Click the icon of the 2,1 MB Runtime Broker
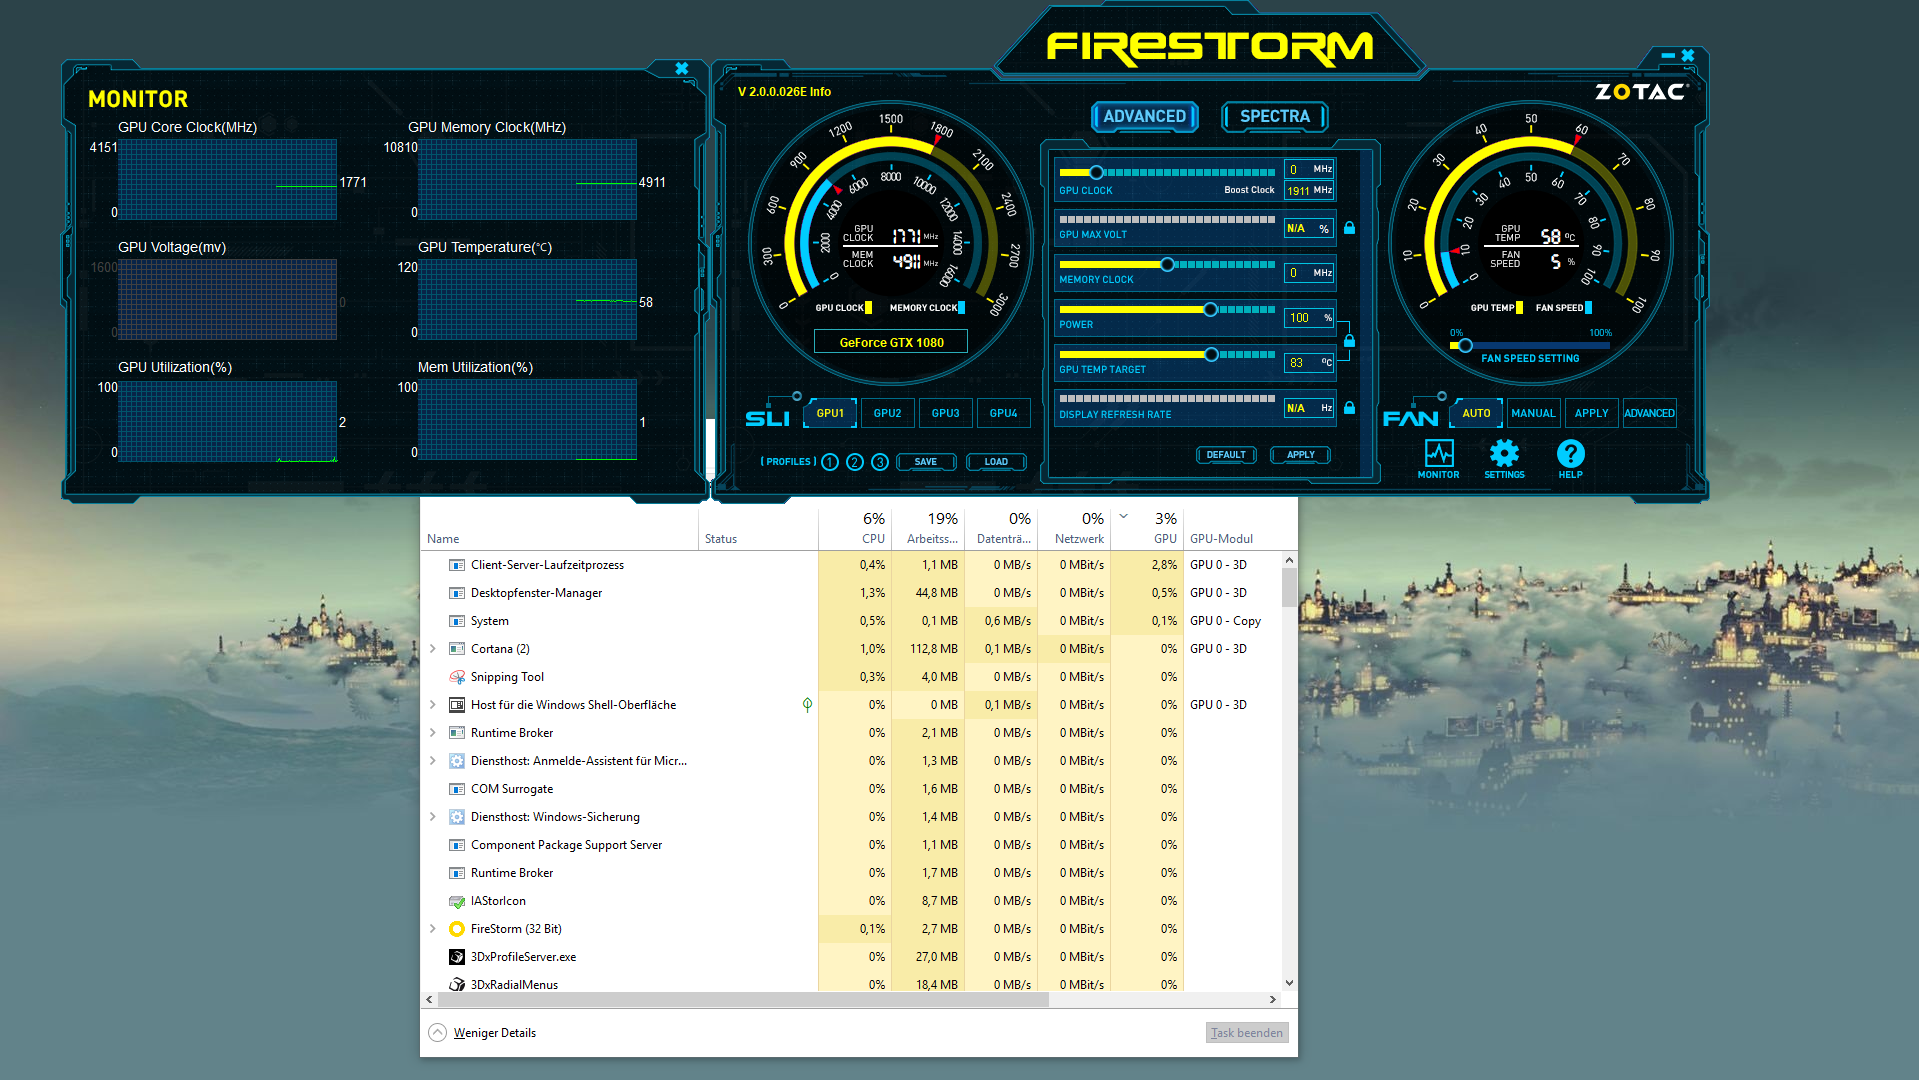Image resolution: width=1919 pixels, height=1080 pixels. tap(457, 733)
